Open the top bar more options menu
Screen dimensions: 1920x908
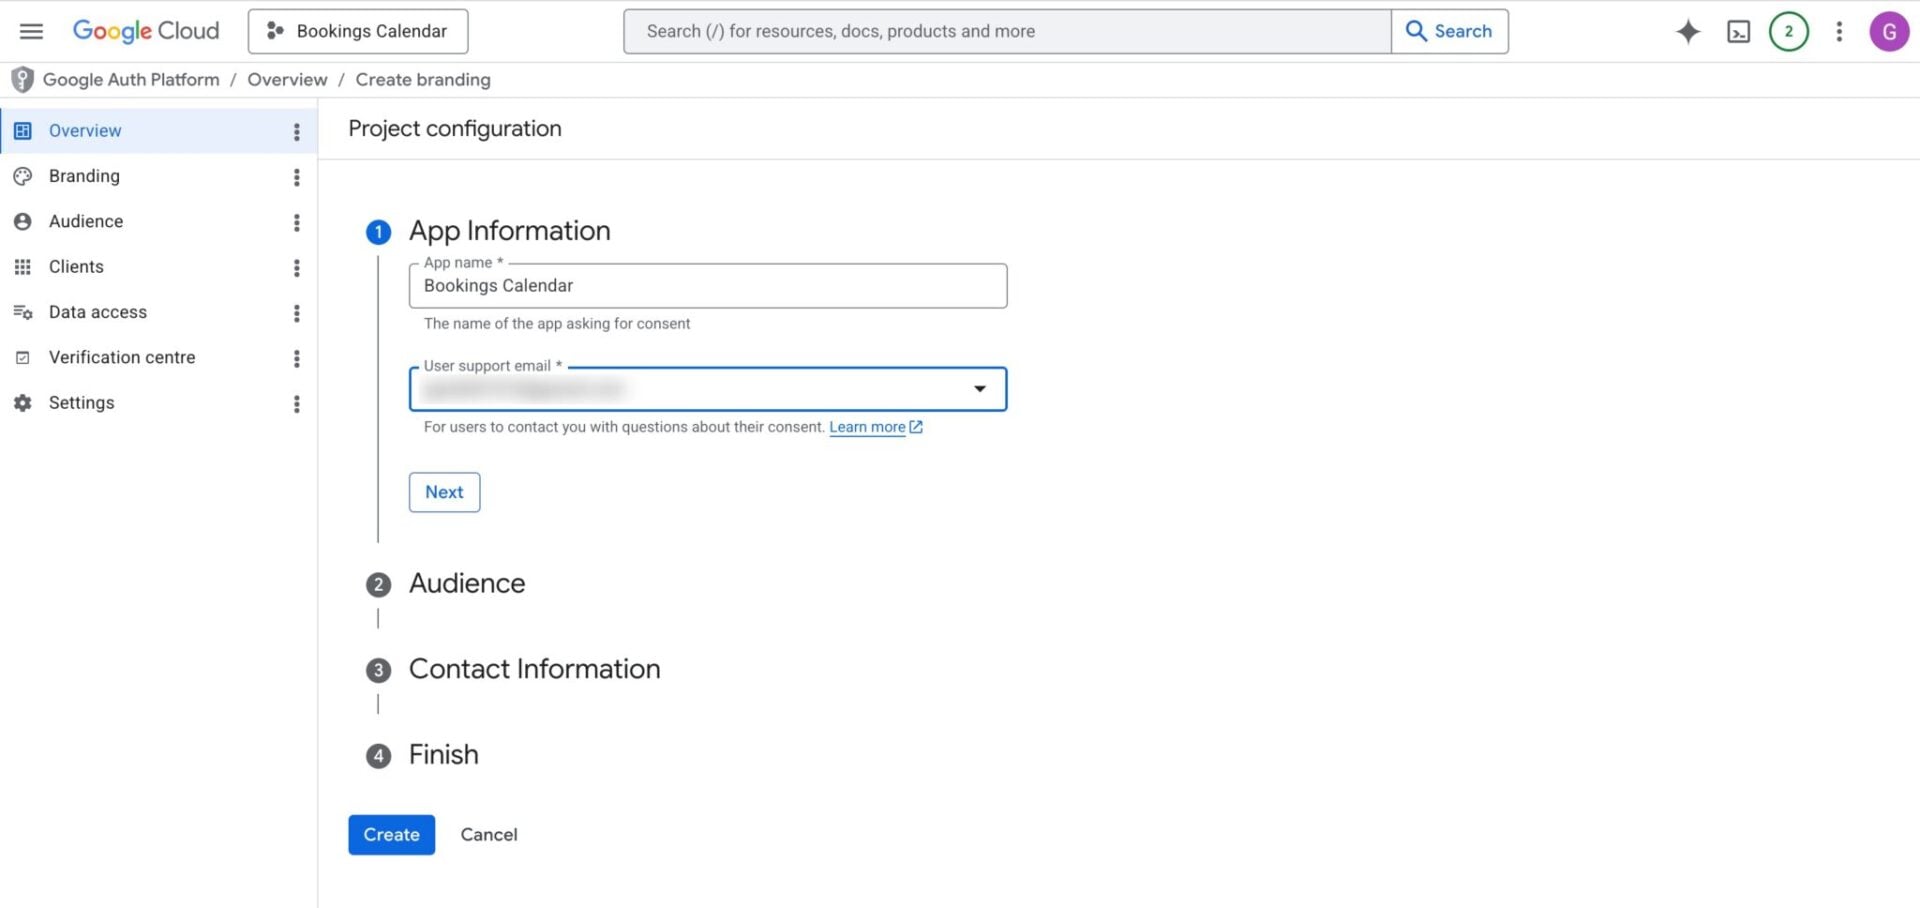click(x=1839, y=32)
